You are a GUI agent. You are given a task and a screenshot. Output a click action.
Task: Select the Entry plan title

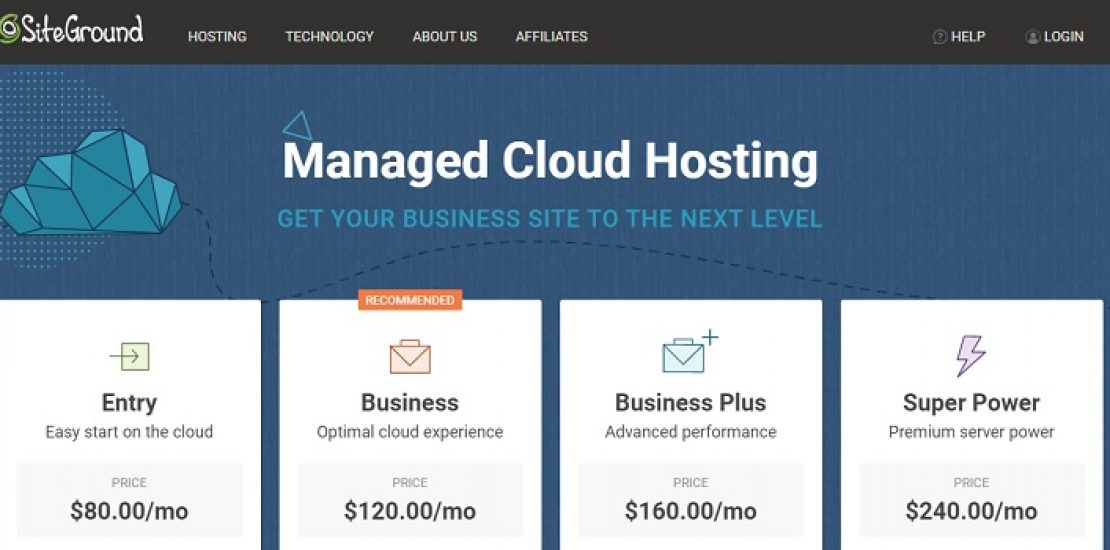coord(129,403)
